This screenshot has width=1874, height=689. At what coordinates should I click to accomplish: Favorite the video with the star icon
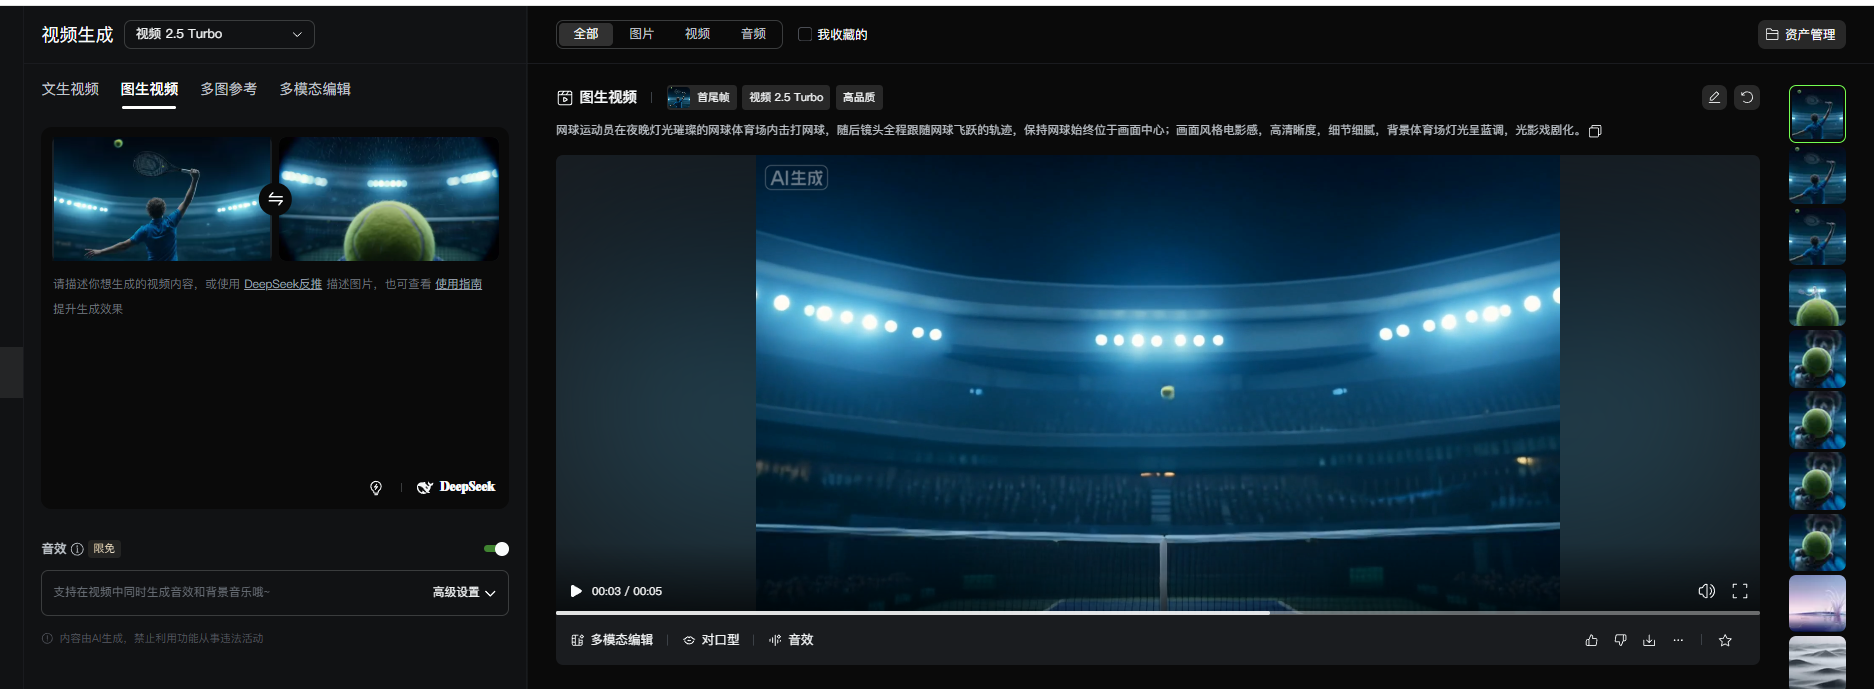(1725, 640)
